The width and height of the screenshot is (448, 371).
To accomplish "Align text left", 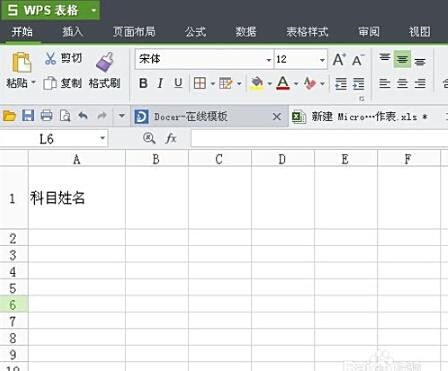I will click(385, 83).
